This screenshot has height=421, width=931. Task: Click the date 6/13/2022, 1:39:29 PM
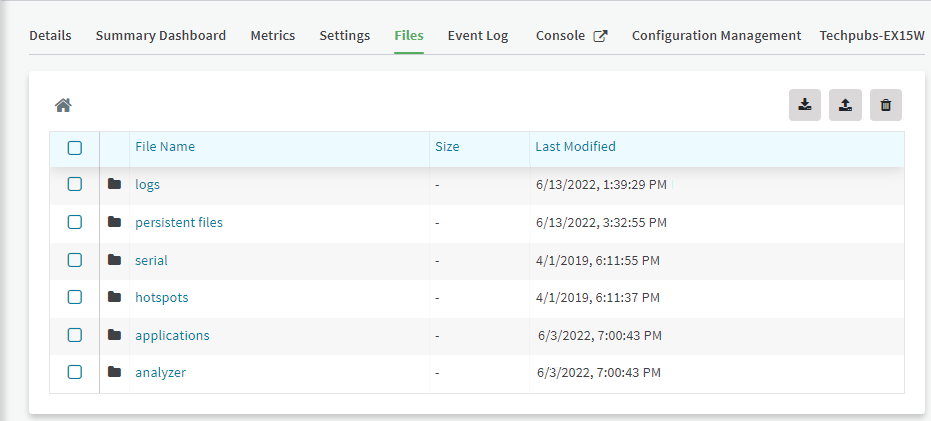click(601, 185)
